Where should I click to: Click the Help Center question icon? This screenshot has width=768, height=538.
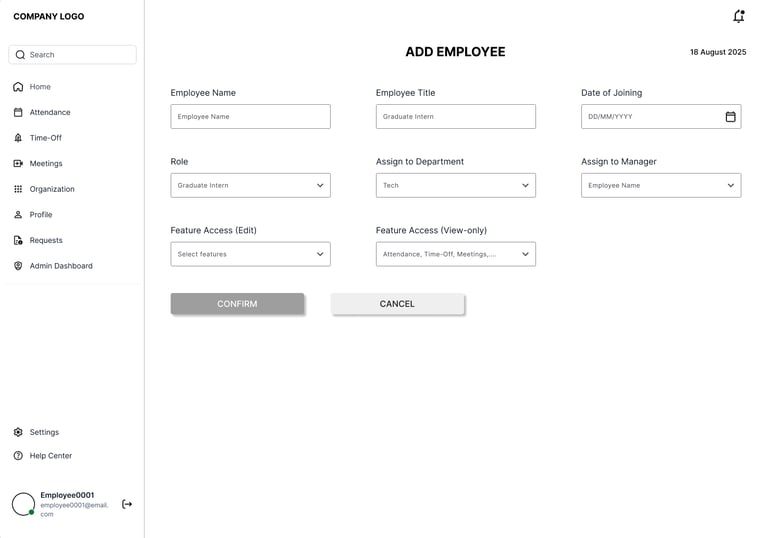(18, 456)
